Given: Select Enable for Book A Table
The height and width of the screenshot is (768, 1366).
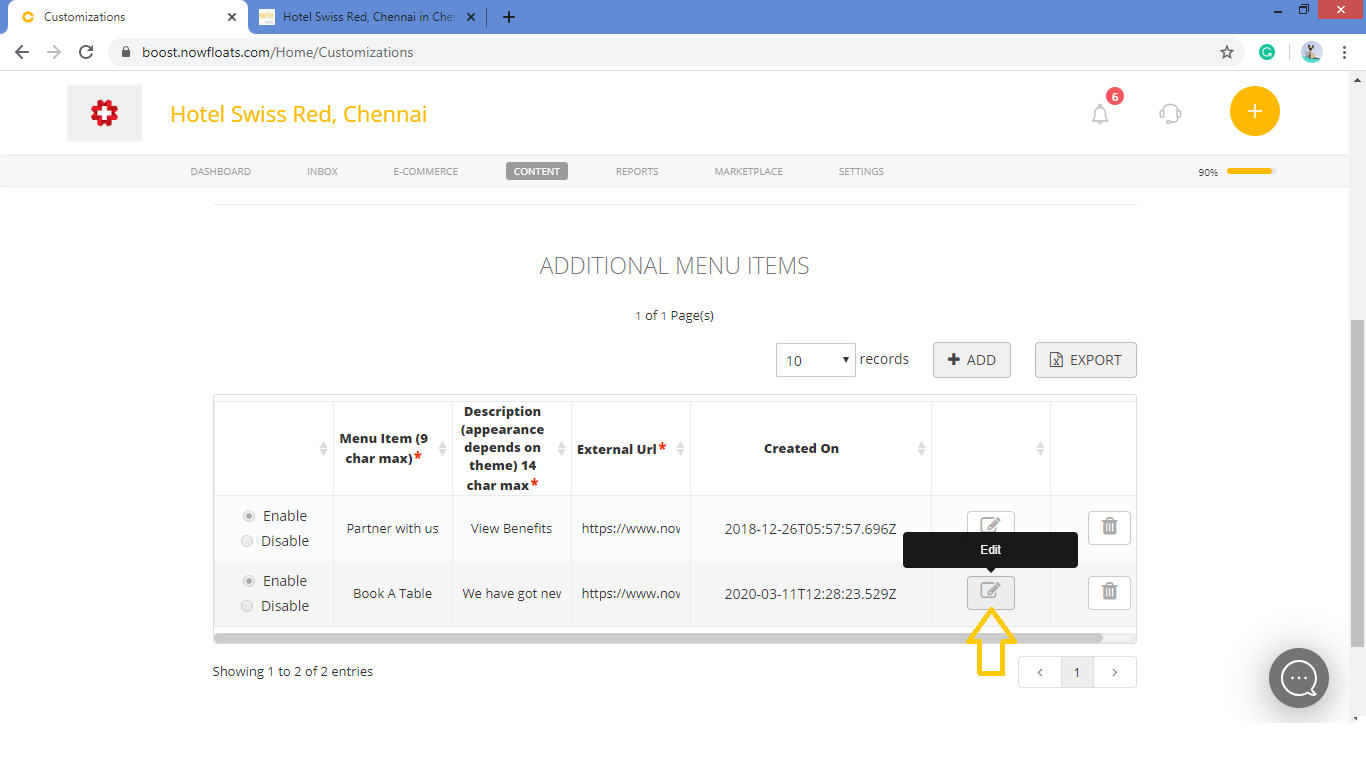Looking at the screenshot, I should click(249, 581).
